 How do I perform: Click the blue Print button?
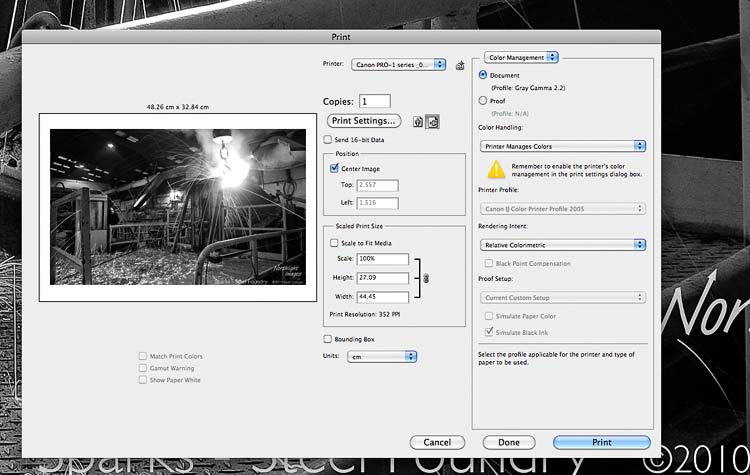602,442
